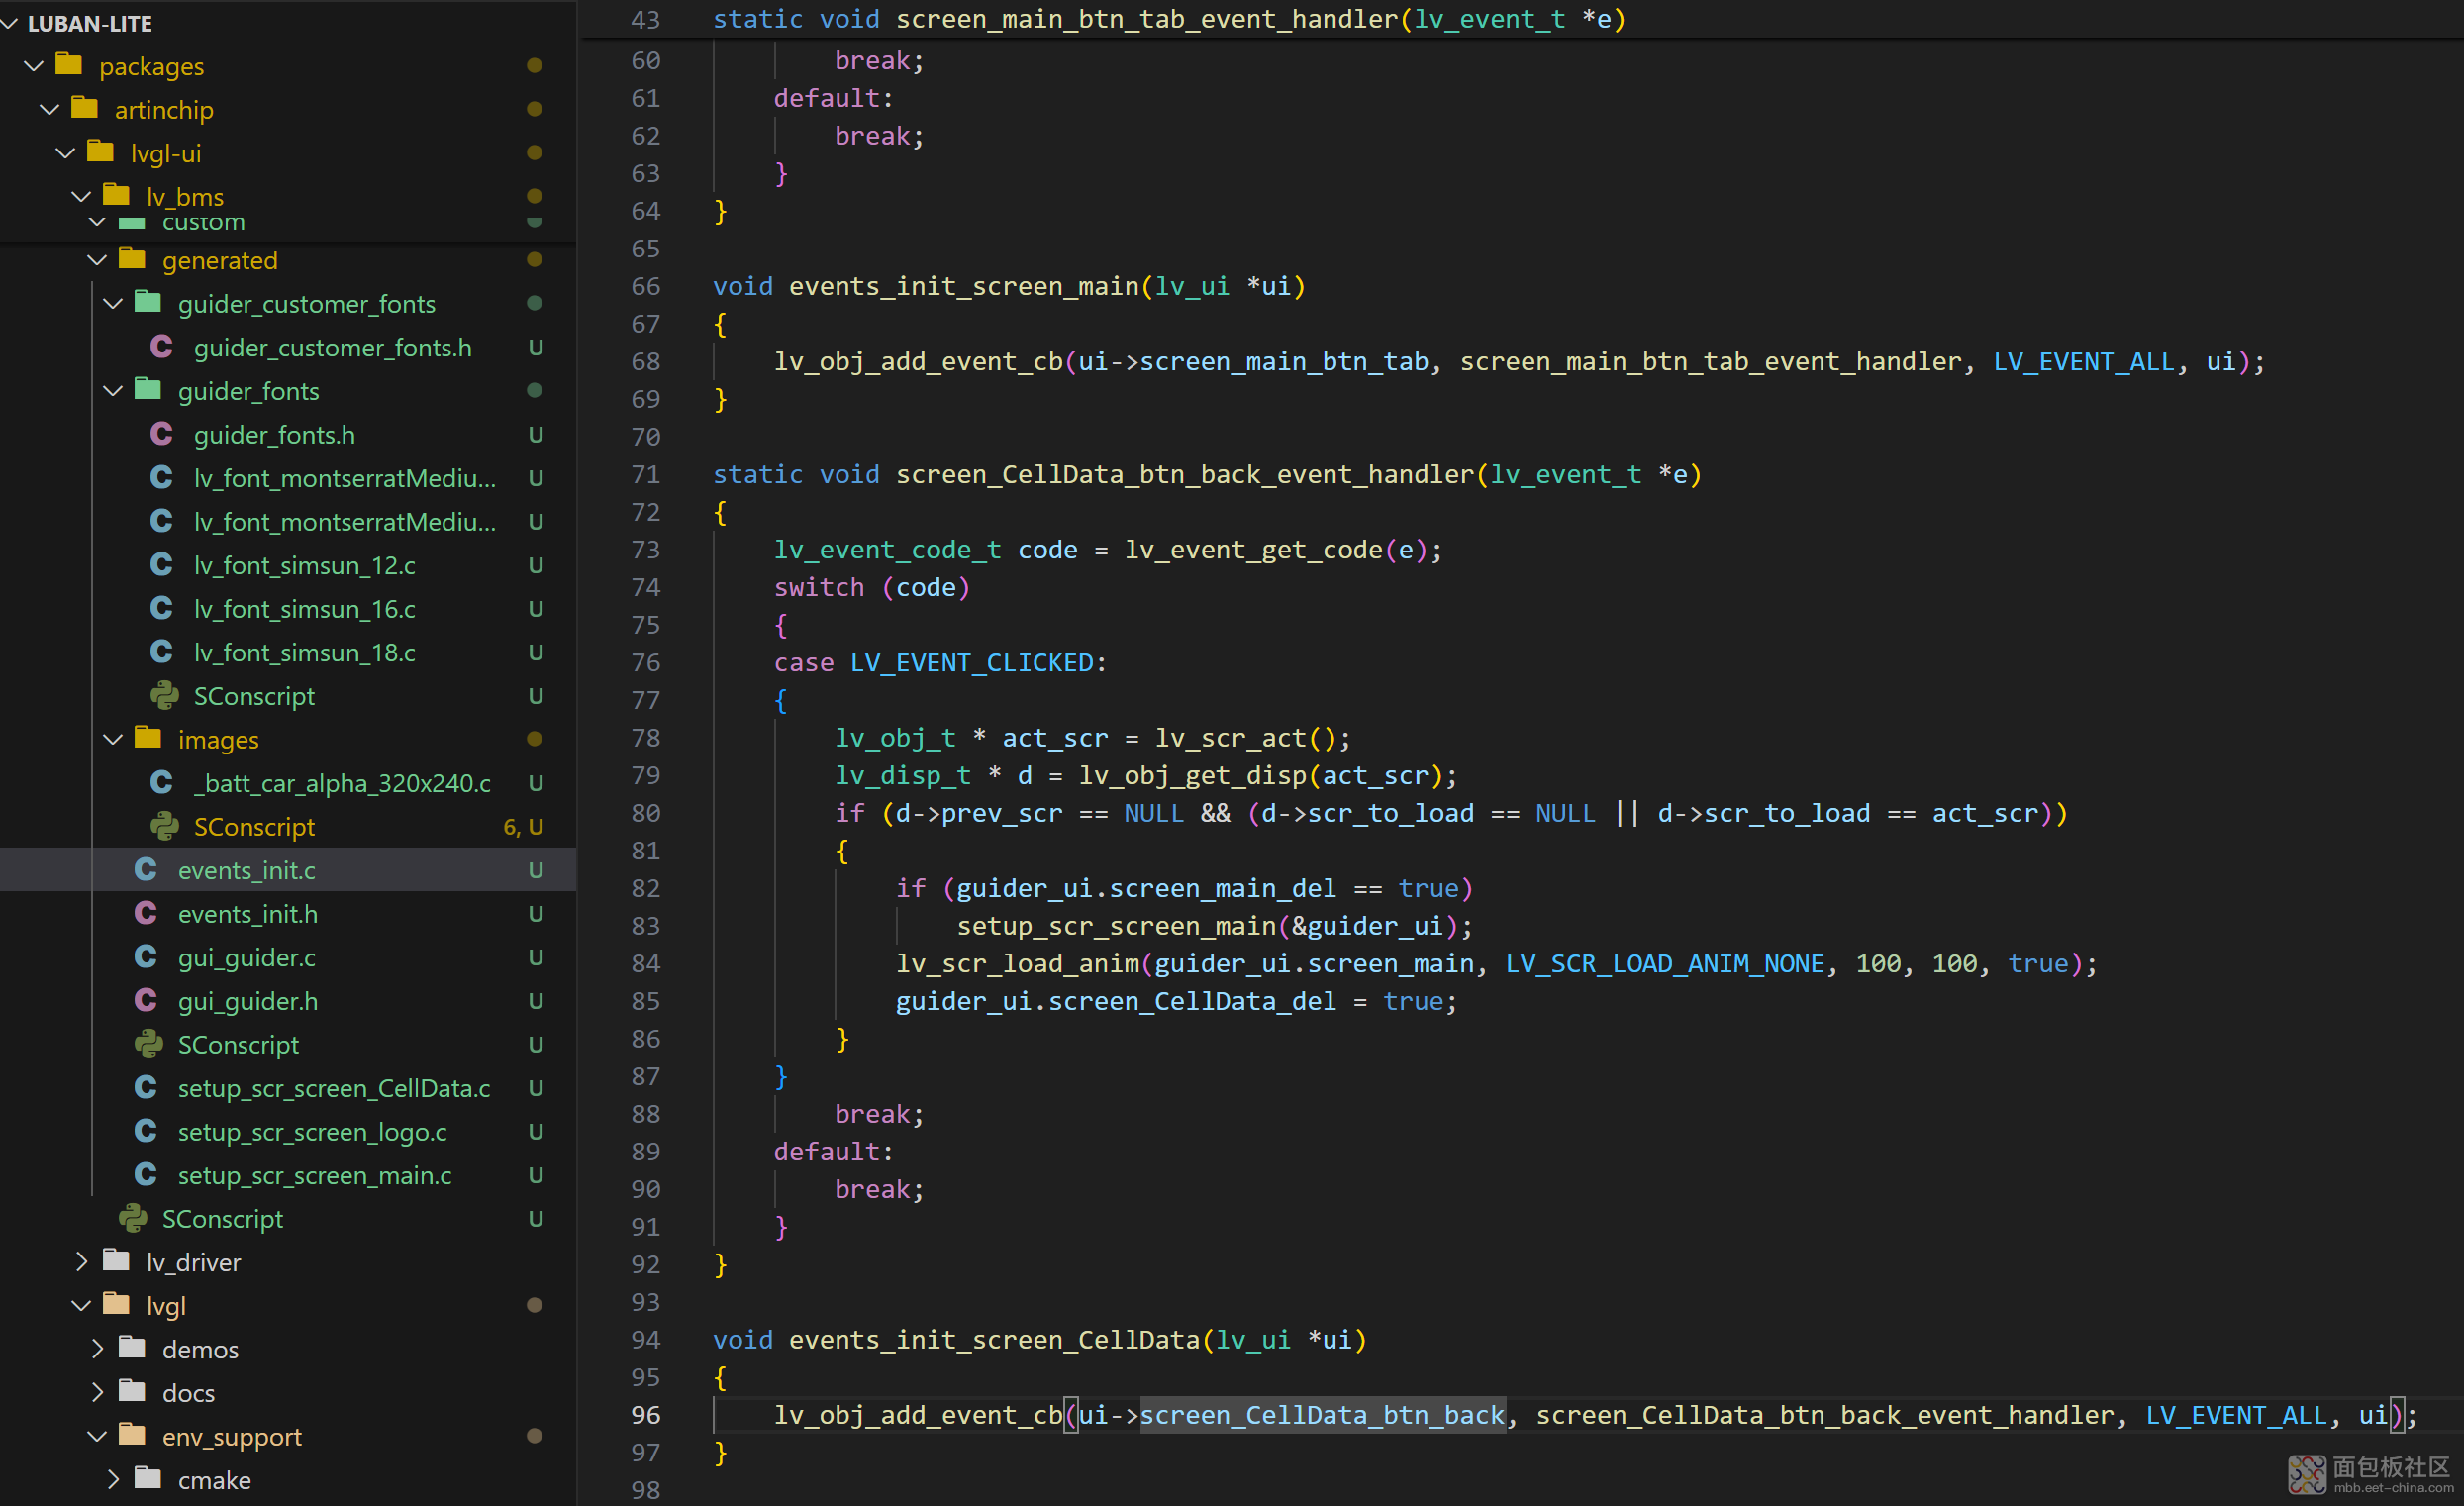Expand the docs folder chevron
The image size is (2464, 1506).
point(97,1392)
